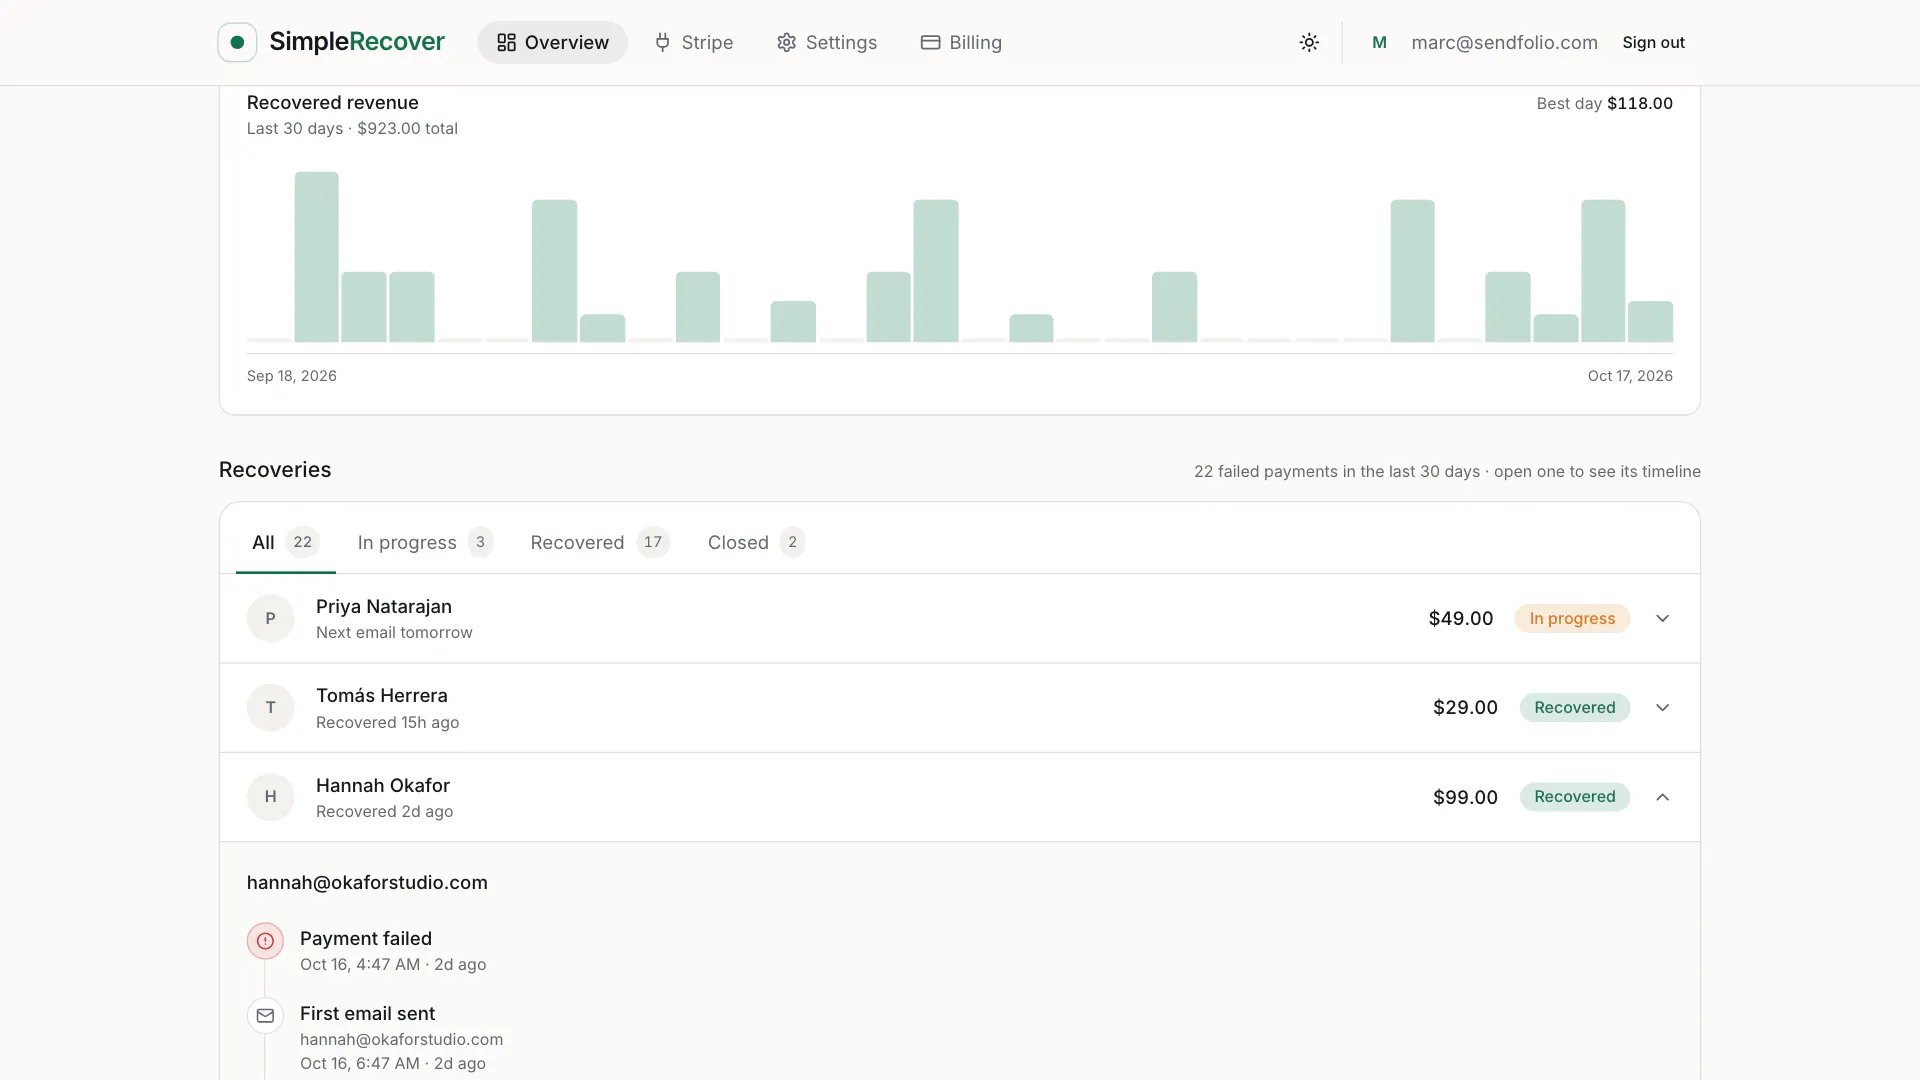The height and width of the screenshot is (1080, 1920).
Task: Click "First email sent" timeline title
Action: pyautogui.click(x=367, y=1013)
